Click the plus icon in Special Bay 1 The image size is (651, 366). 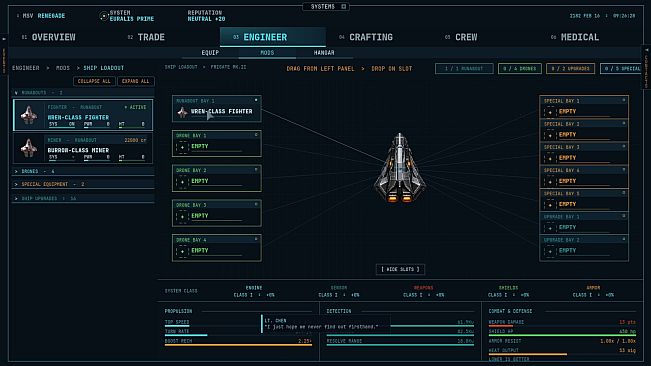(x=550, y=112)
